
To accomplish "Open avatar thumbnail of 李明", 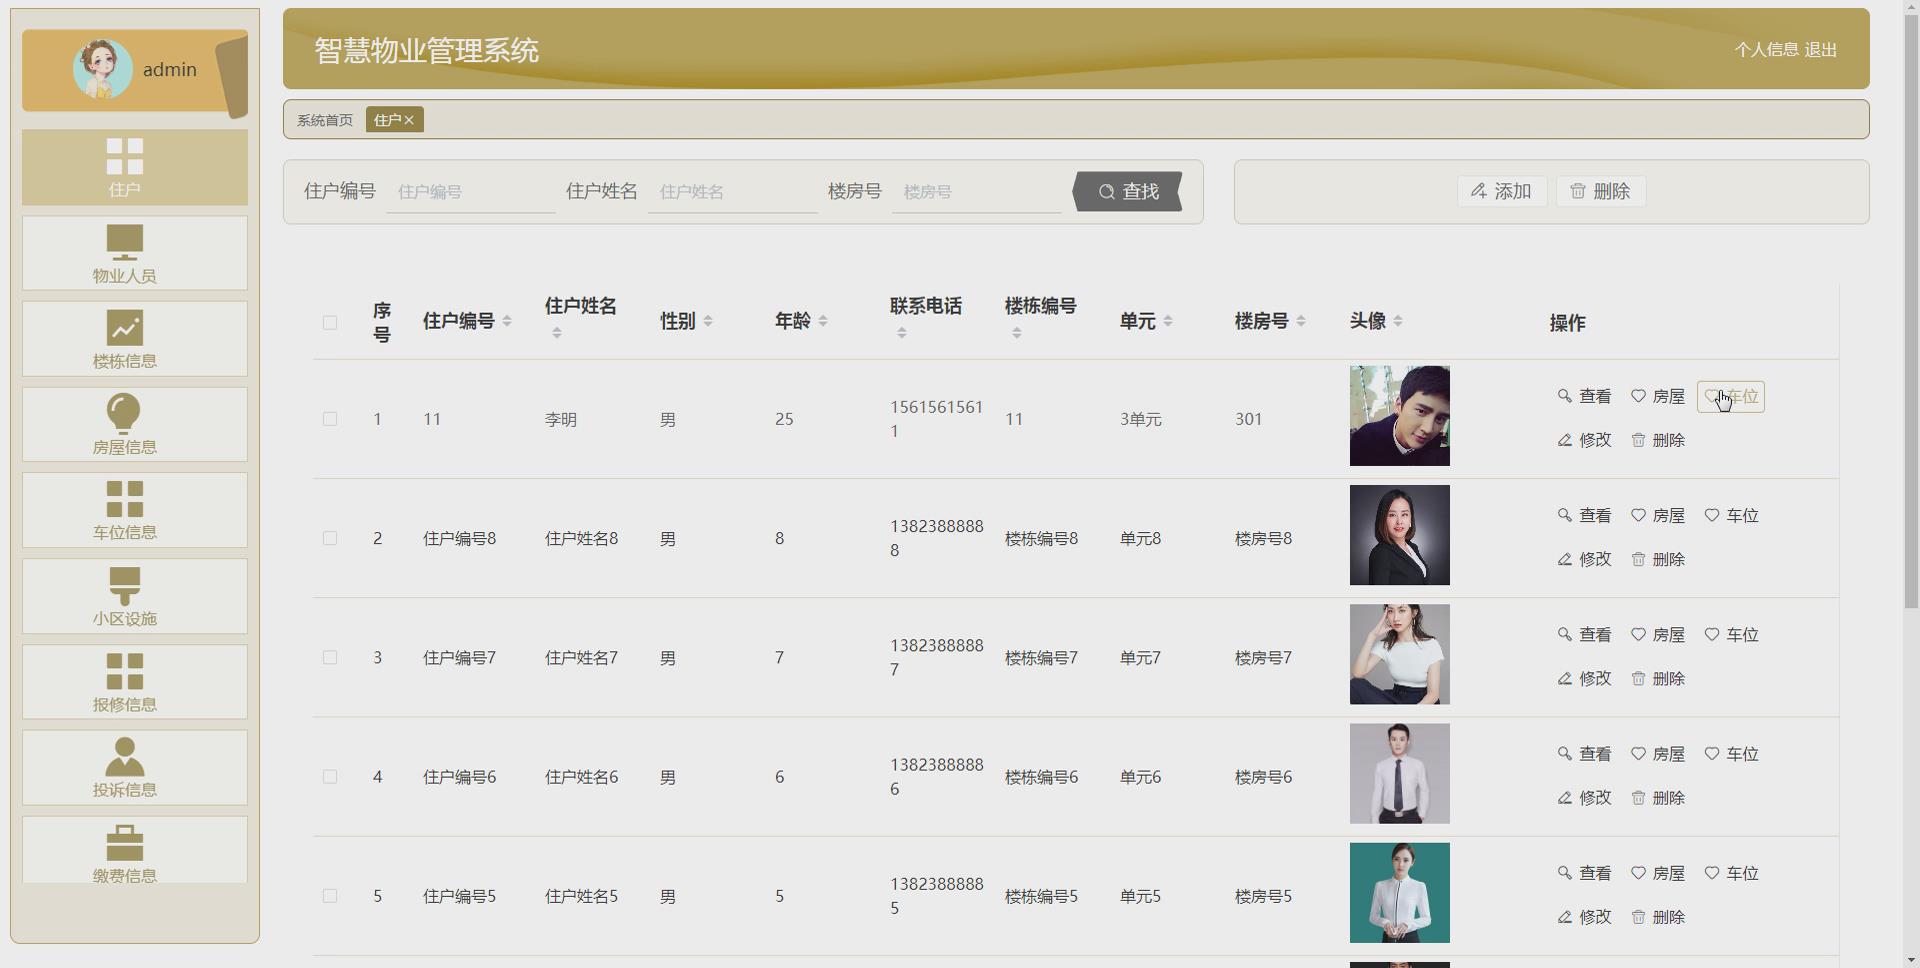I will click(1400, 416).
